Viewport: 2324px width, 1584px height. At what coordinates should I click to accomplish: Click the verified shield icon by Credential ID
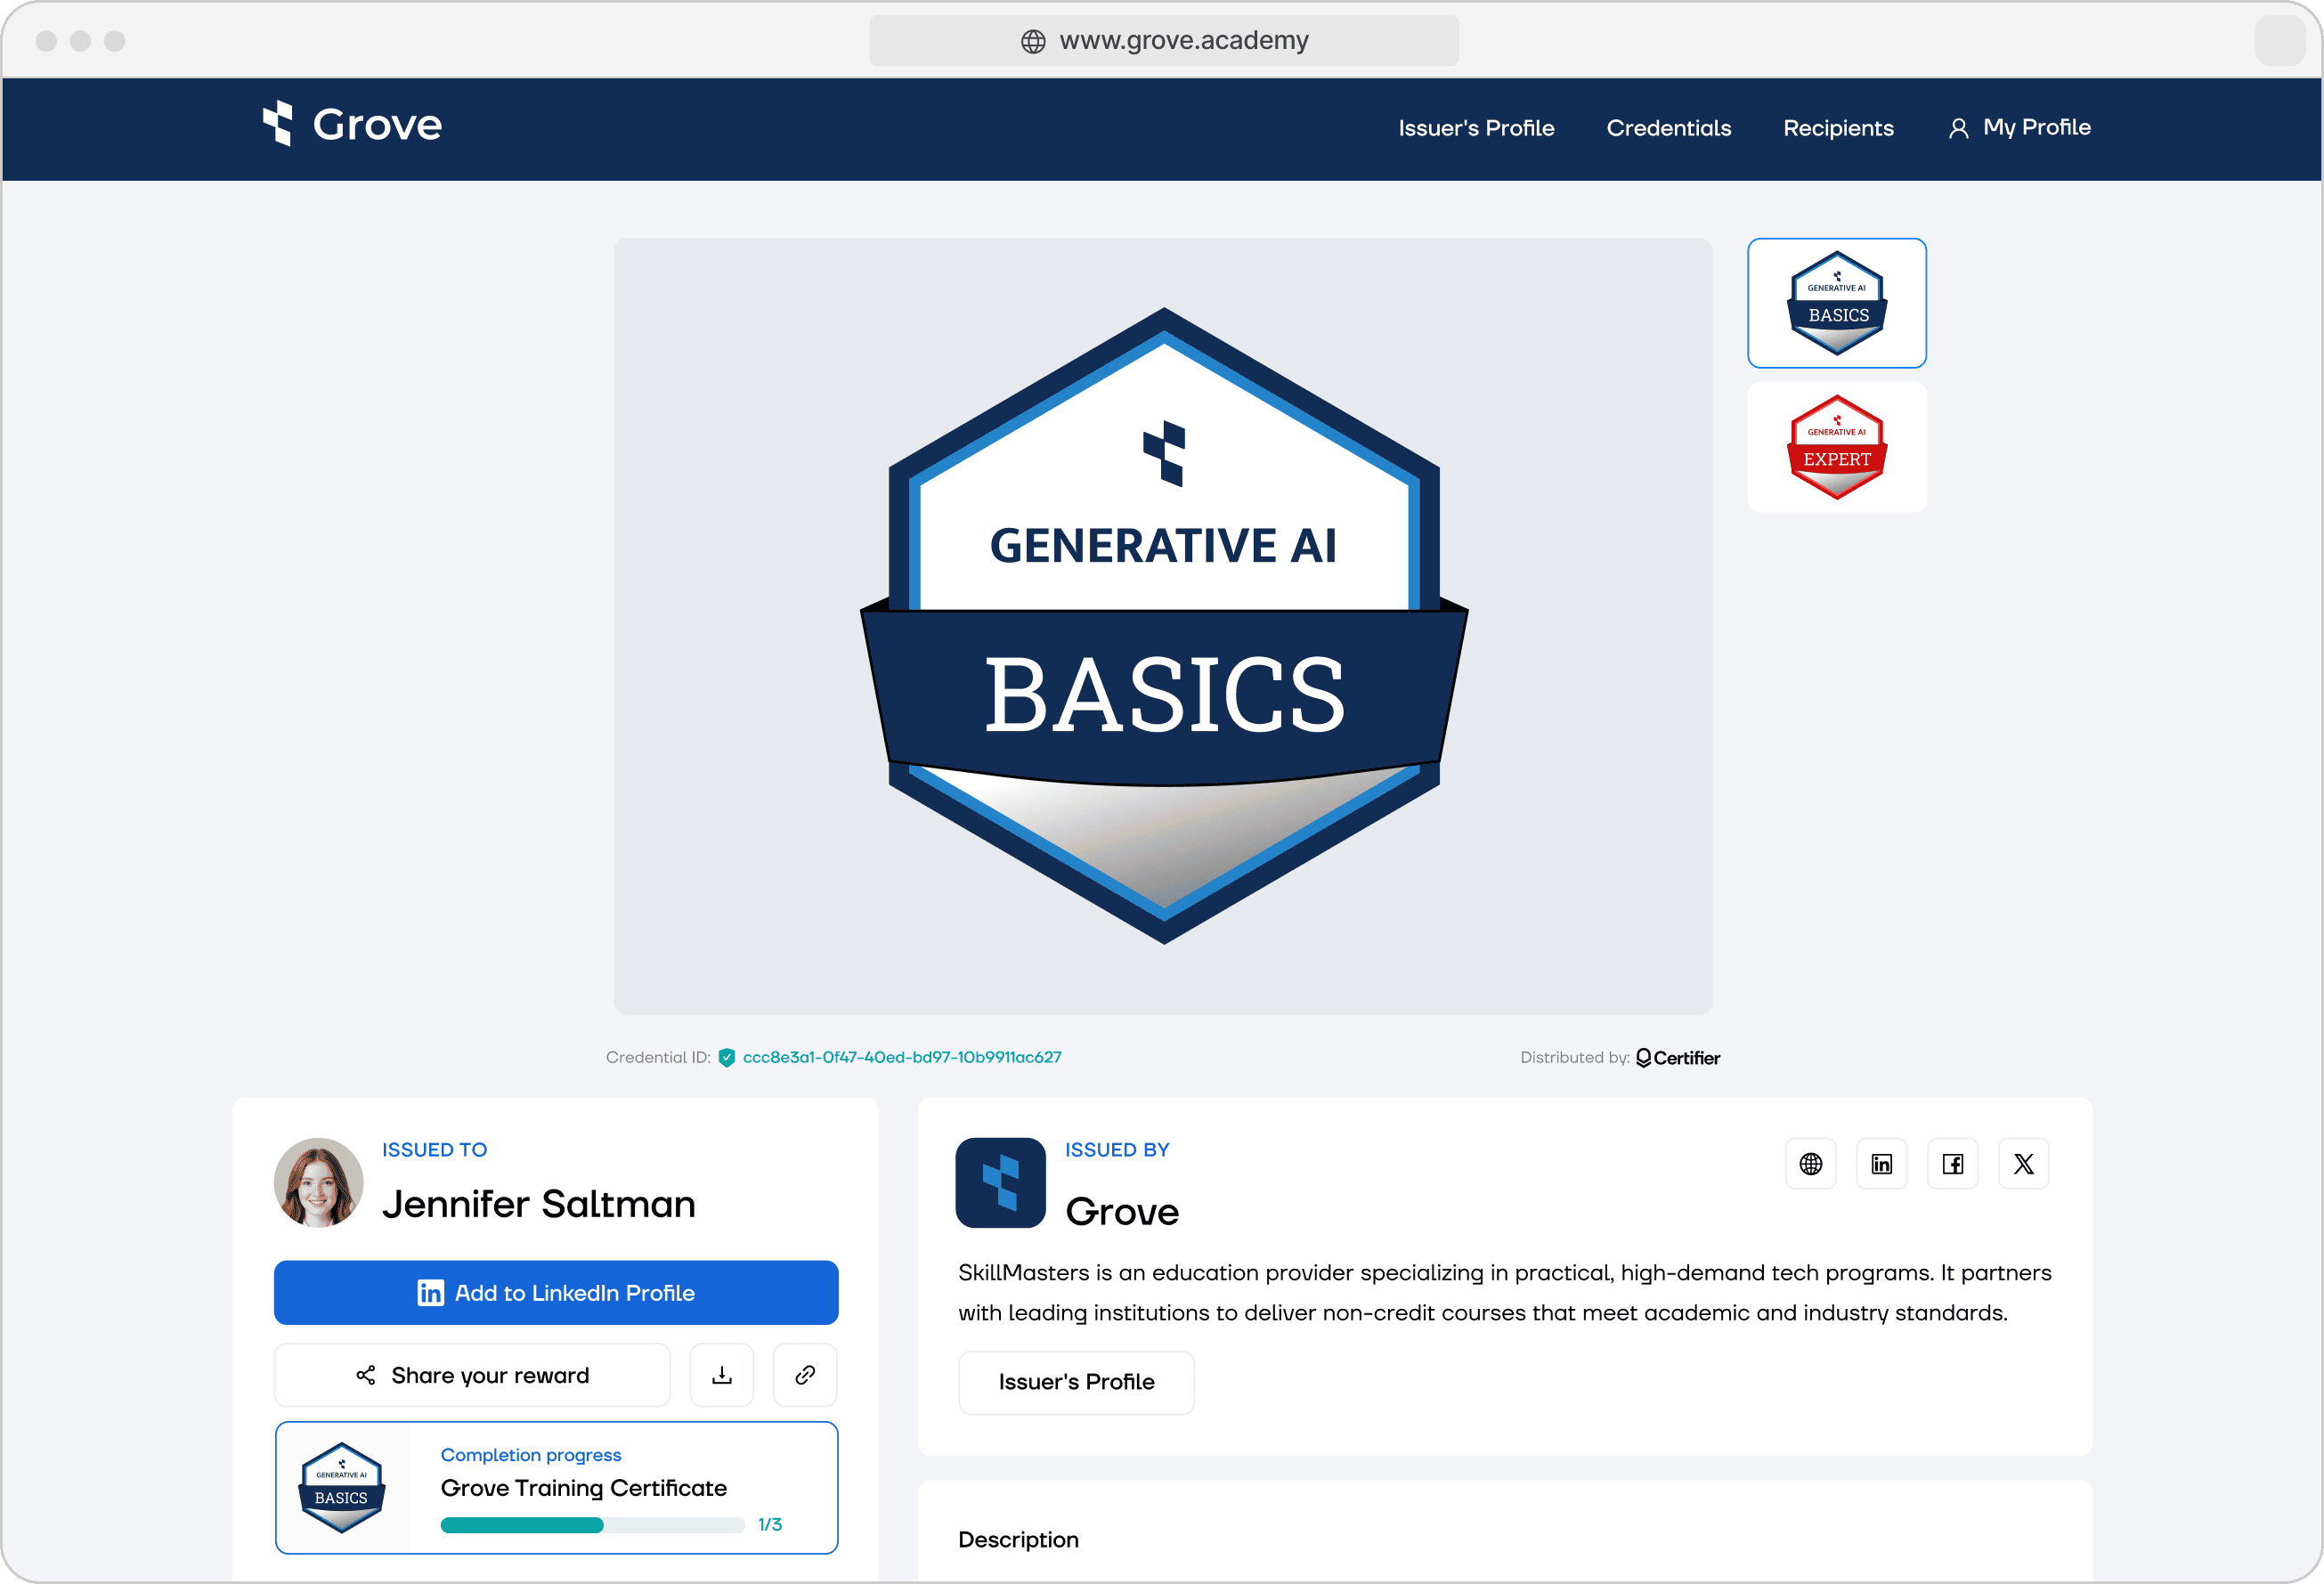pos(727,1057)
